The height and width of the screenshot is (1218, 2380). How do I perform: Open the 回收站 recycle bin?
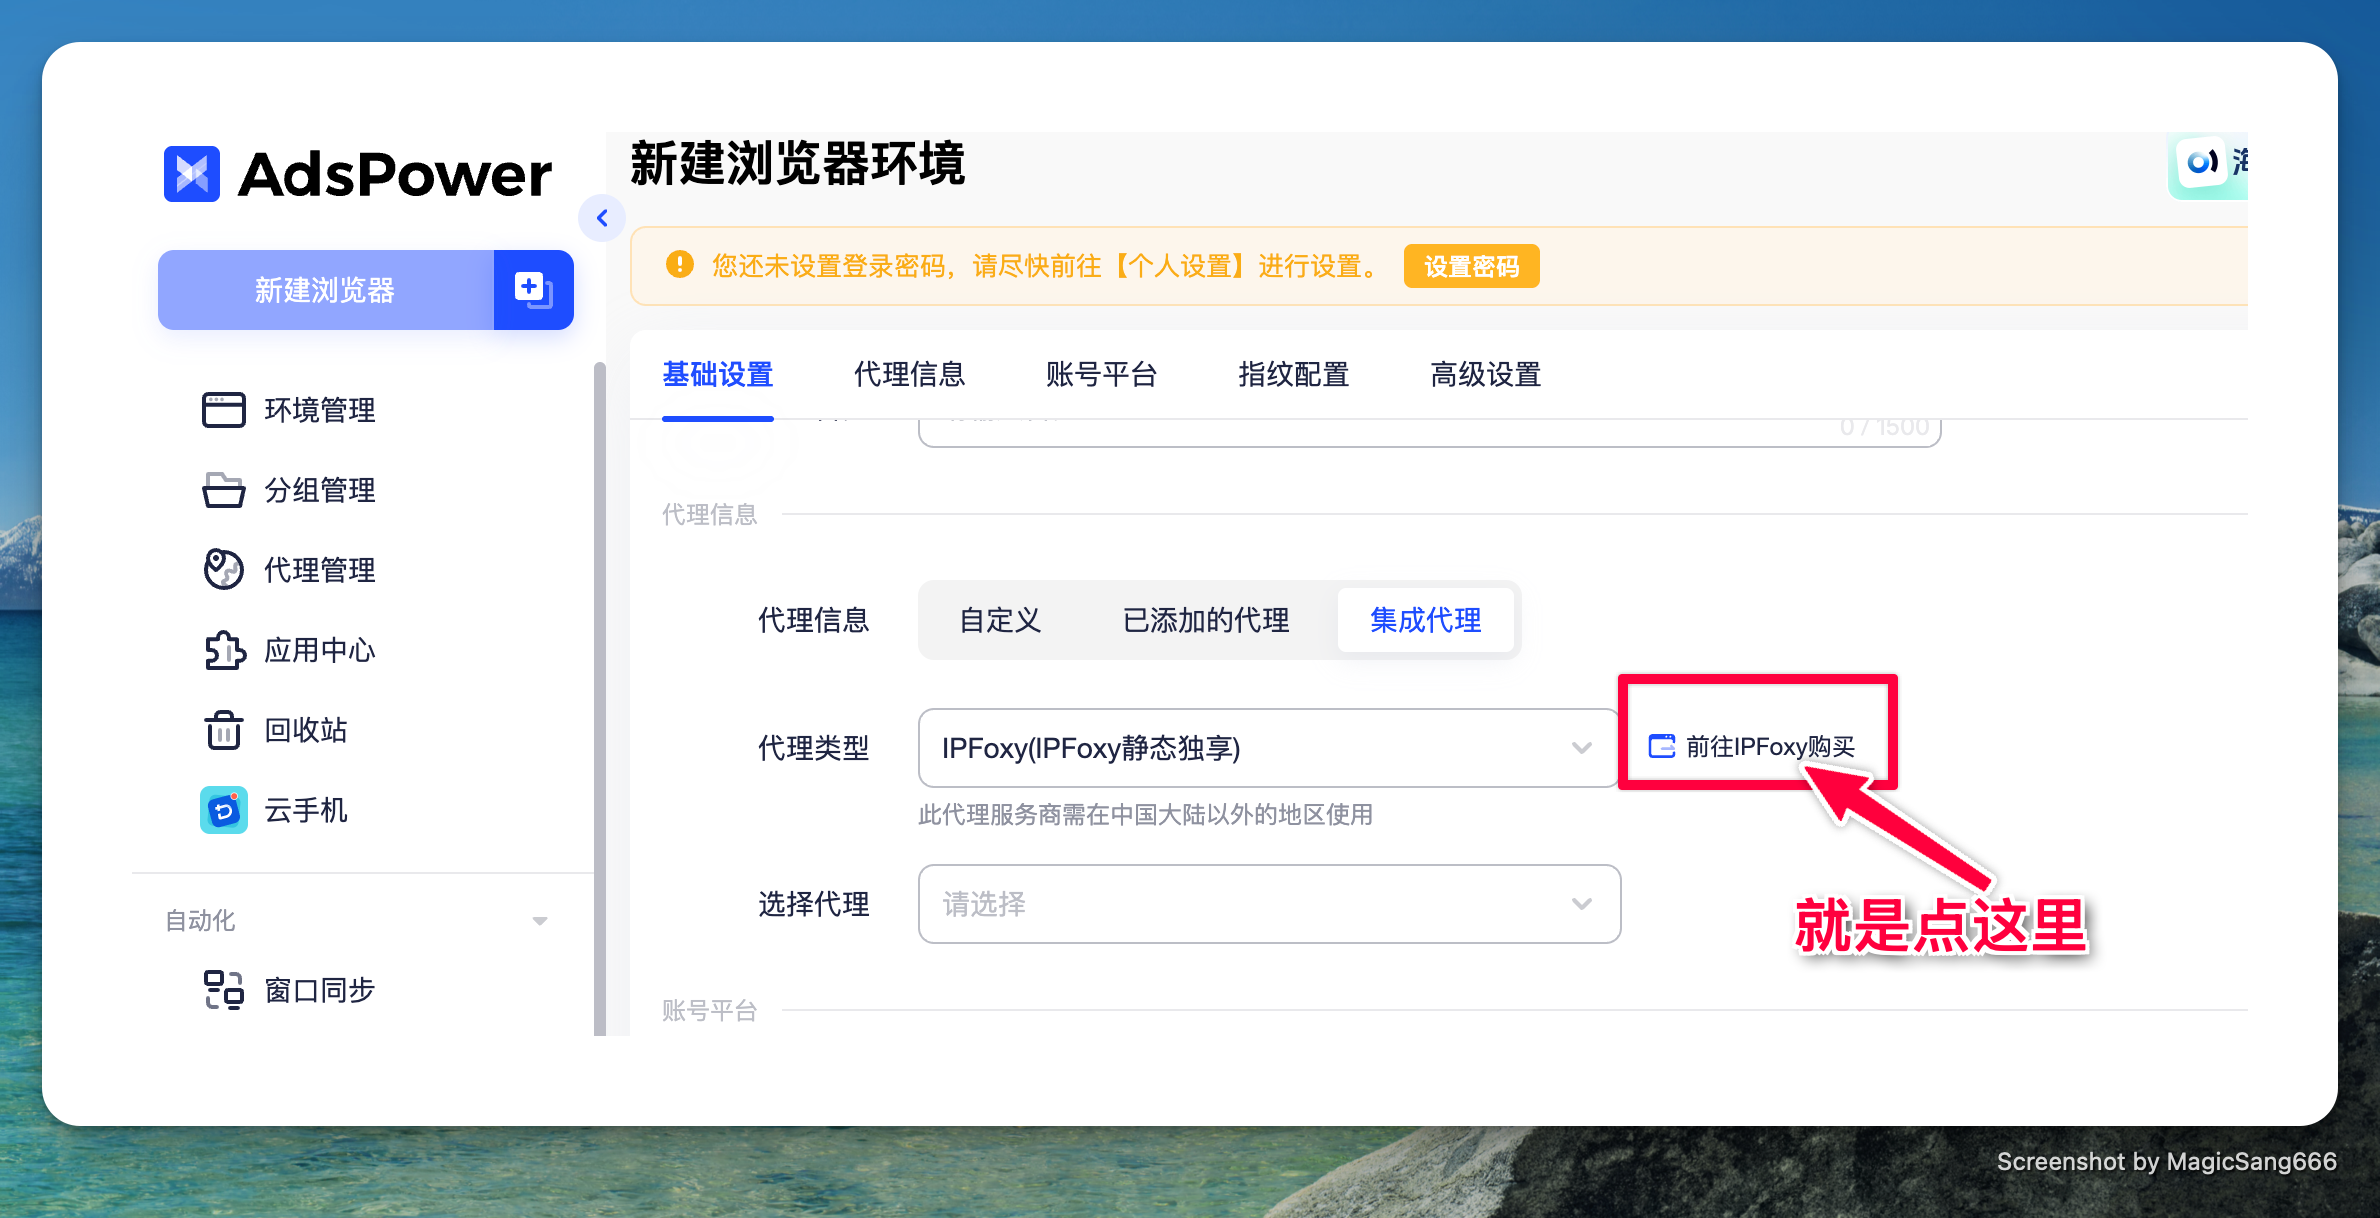(305, 730)
